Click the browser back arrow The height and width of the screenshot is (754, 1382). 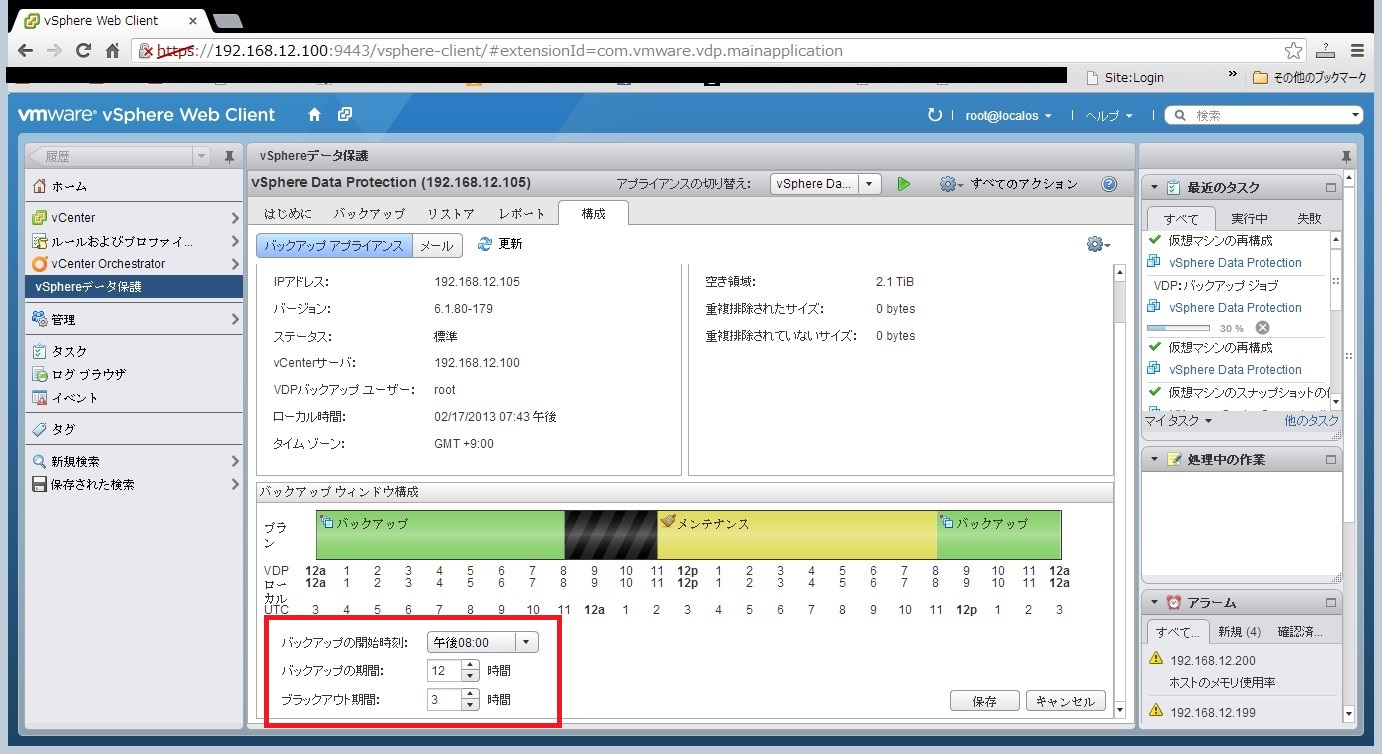(x=25, y=50)
